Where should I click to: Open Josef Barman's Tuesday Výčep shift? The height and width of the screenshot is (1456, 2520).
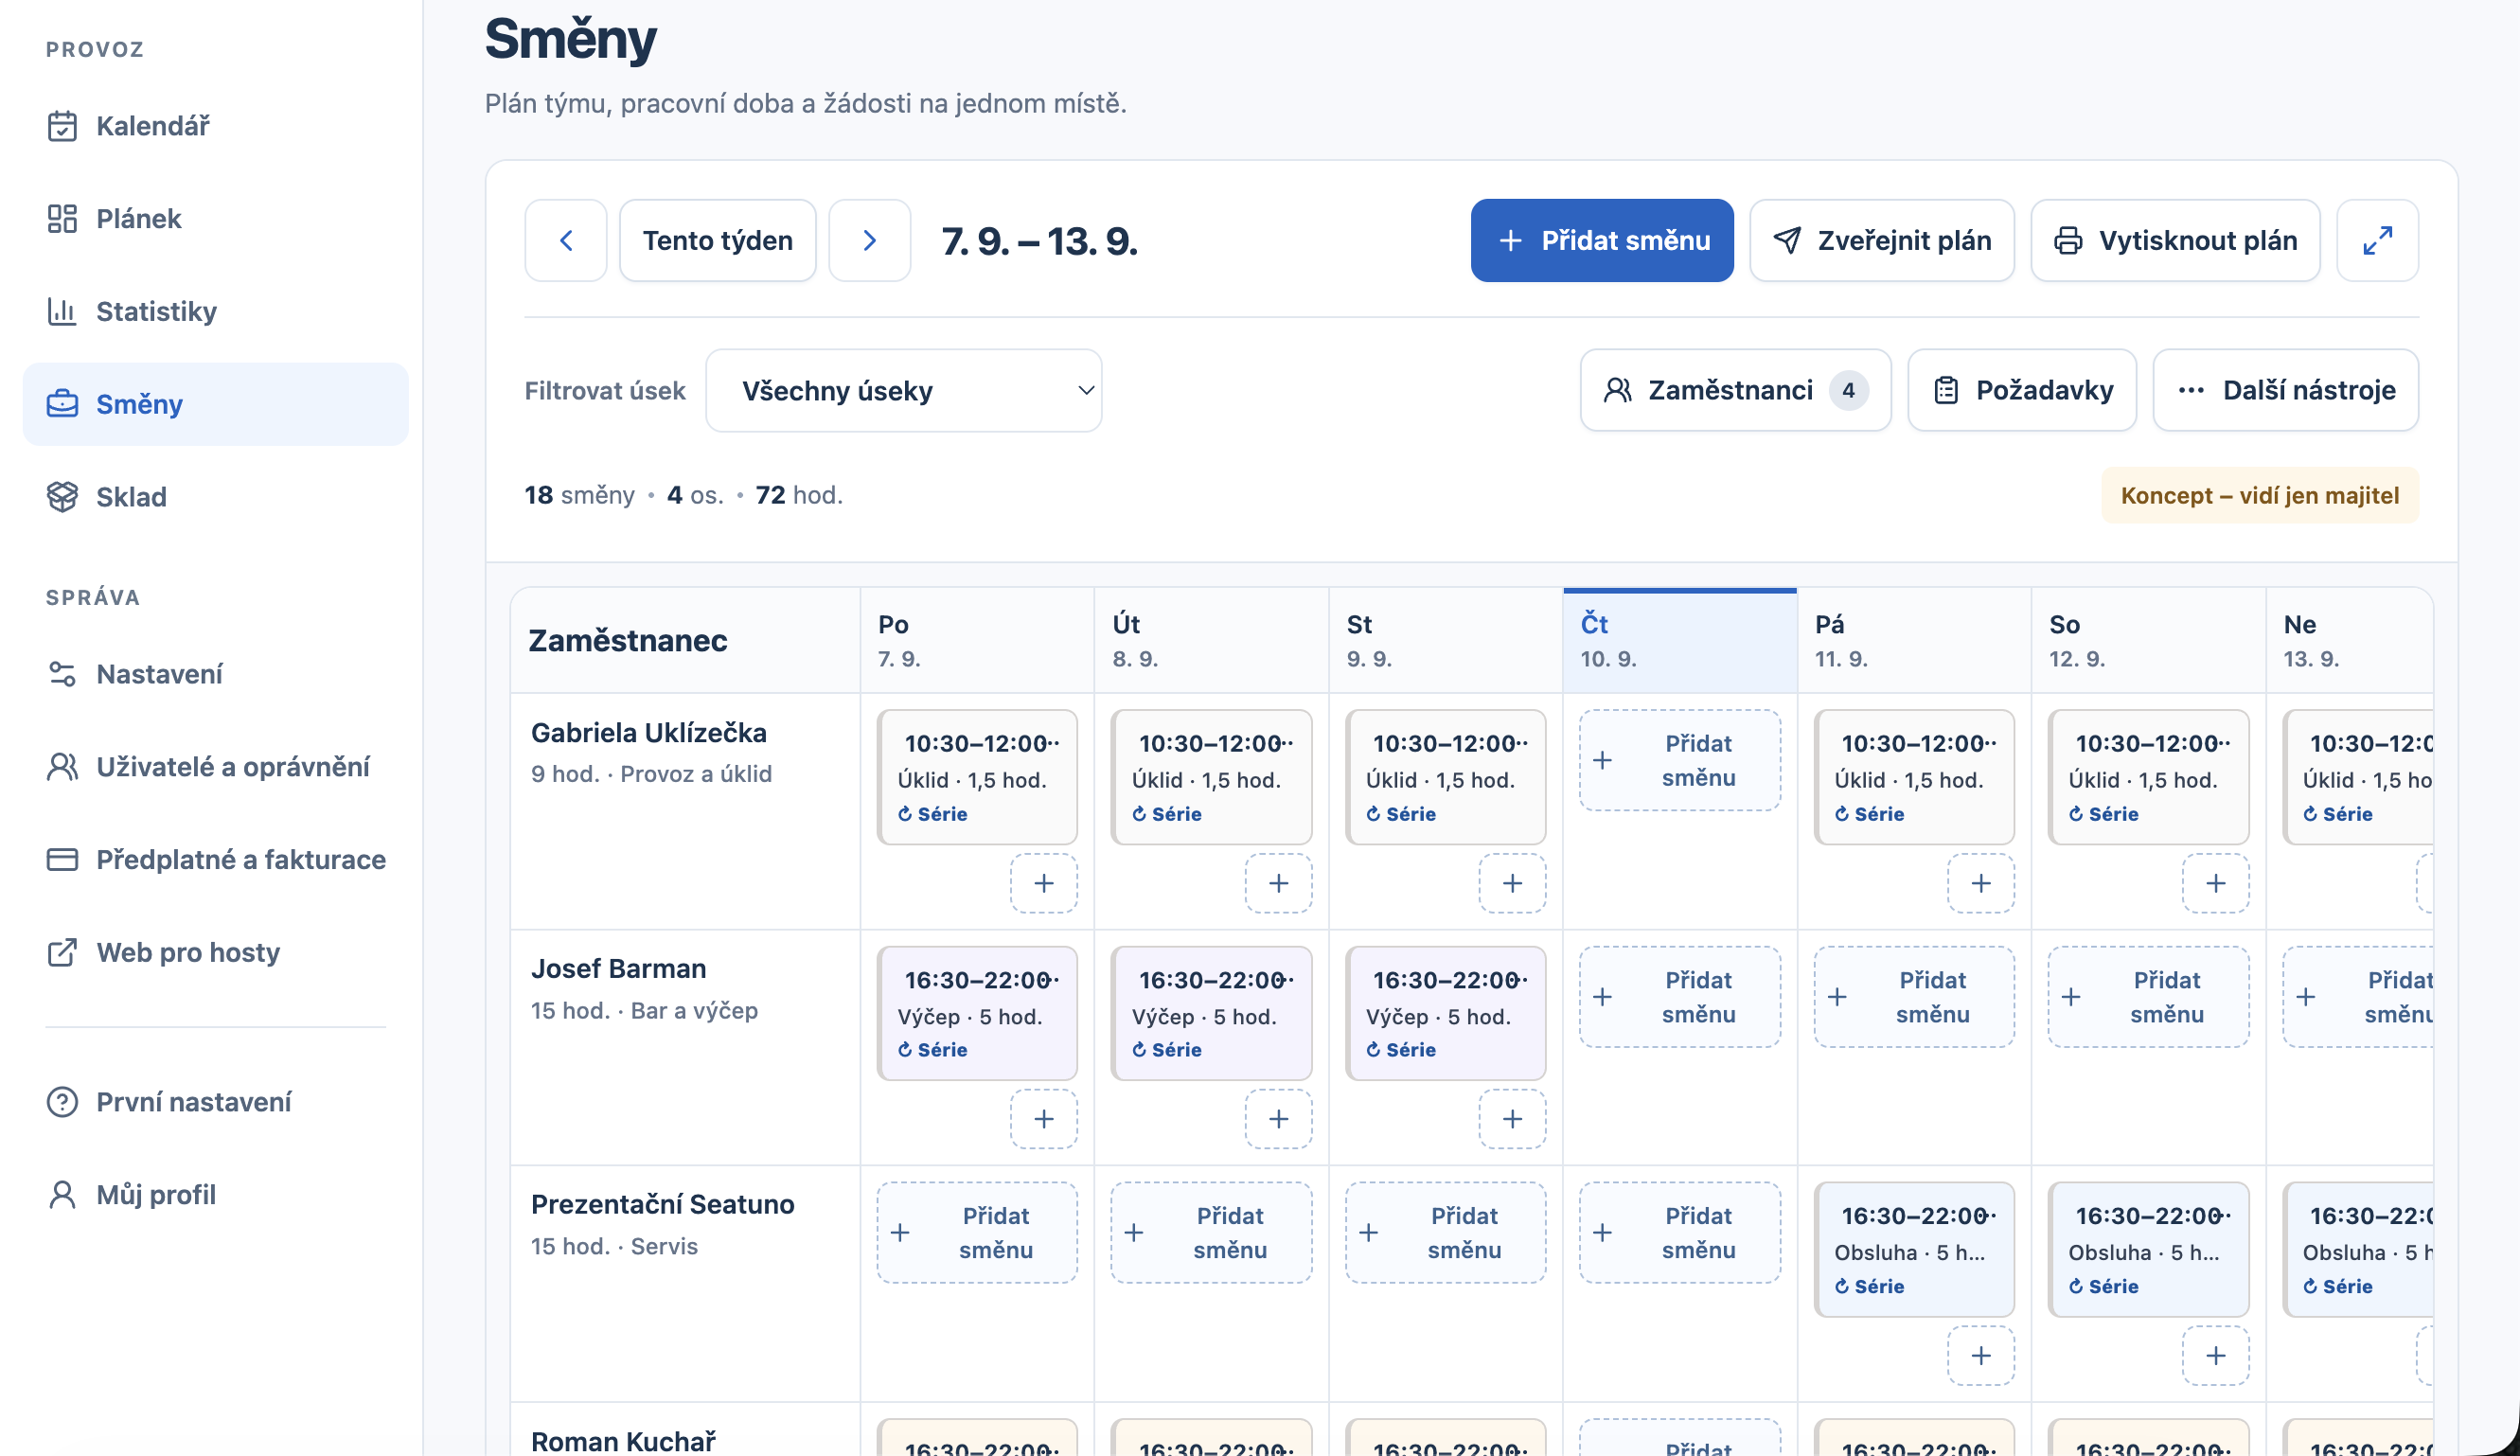click(x=1211, y=1013)
